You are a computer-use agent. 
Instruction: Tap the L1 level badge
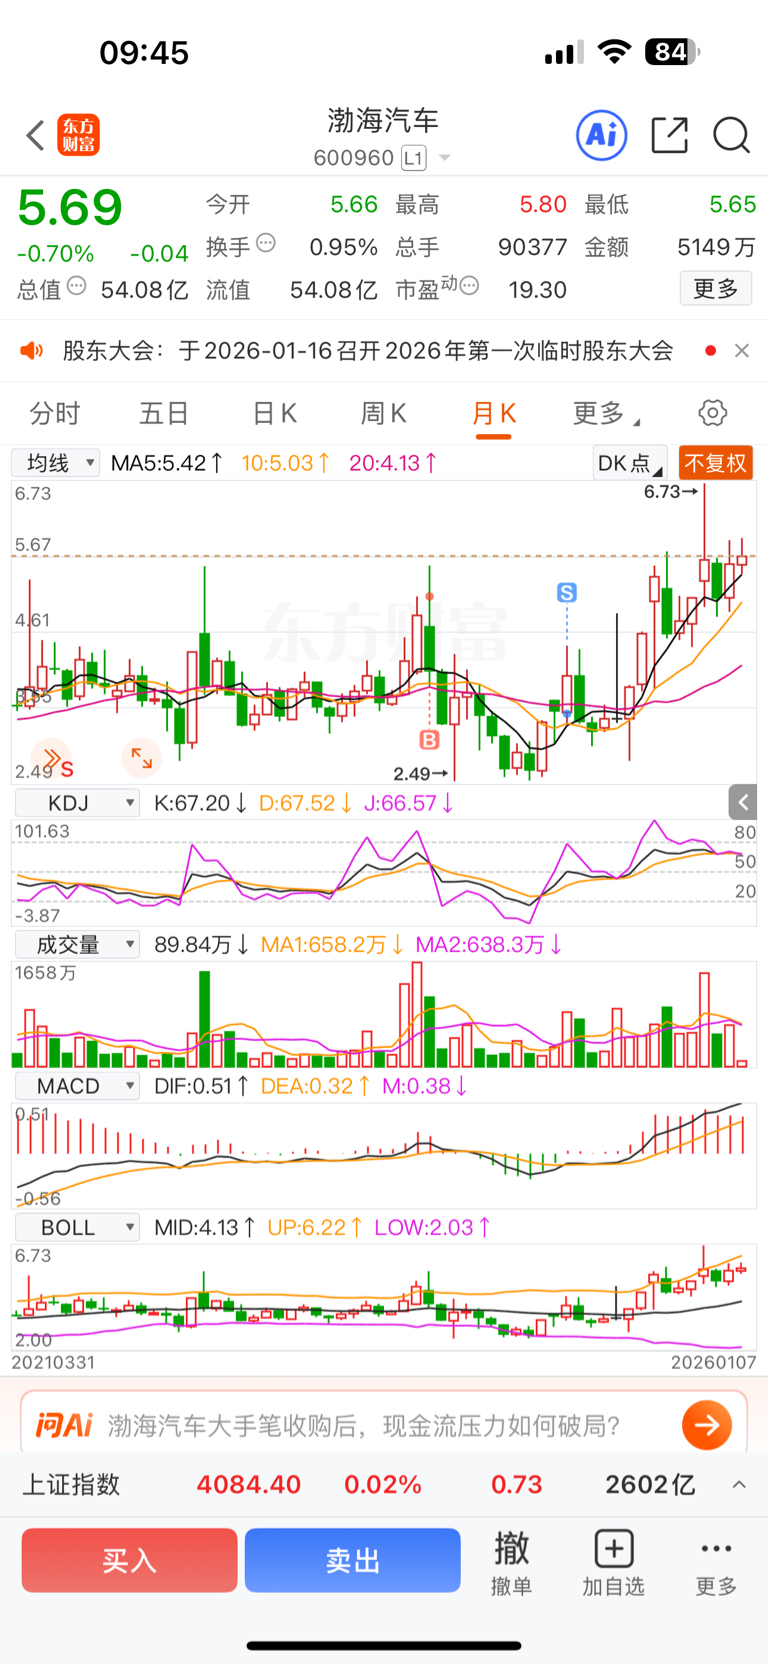(x=413, y=158)
